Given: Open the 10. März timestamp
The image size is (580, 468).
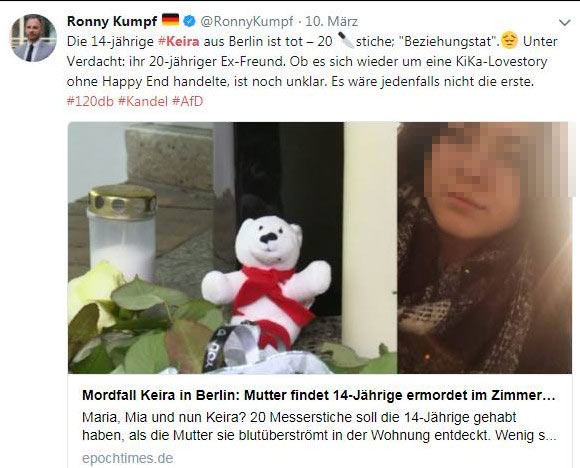Looking at the screenshot, I should 331,21.
